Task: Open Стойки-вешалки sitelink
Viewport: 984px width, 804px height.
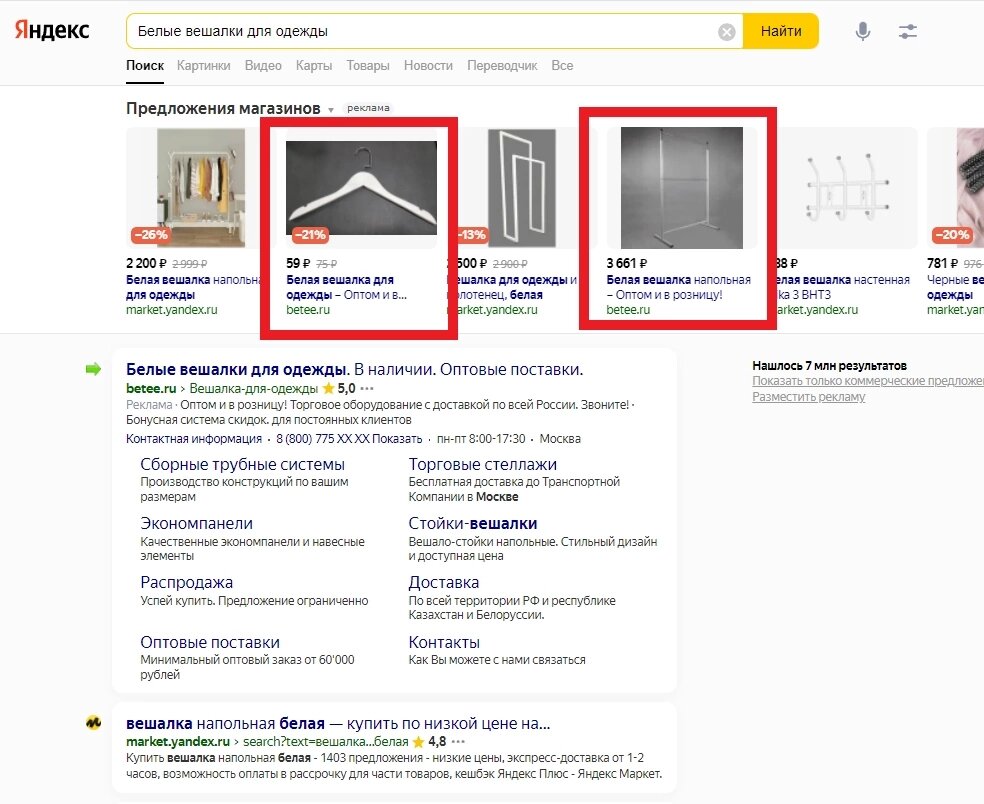Action: click(x=473, y=523)
